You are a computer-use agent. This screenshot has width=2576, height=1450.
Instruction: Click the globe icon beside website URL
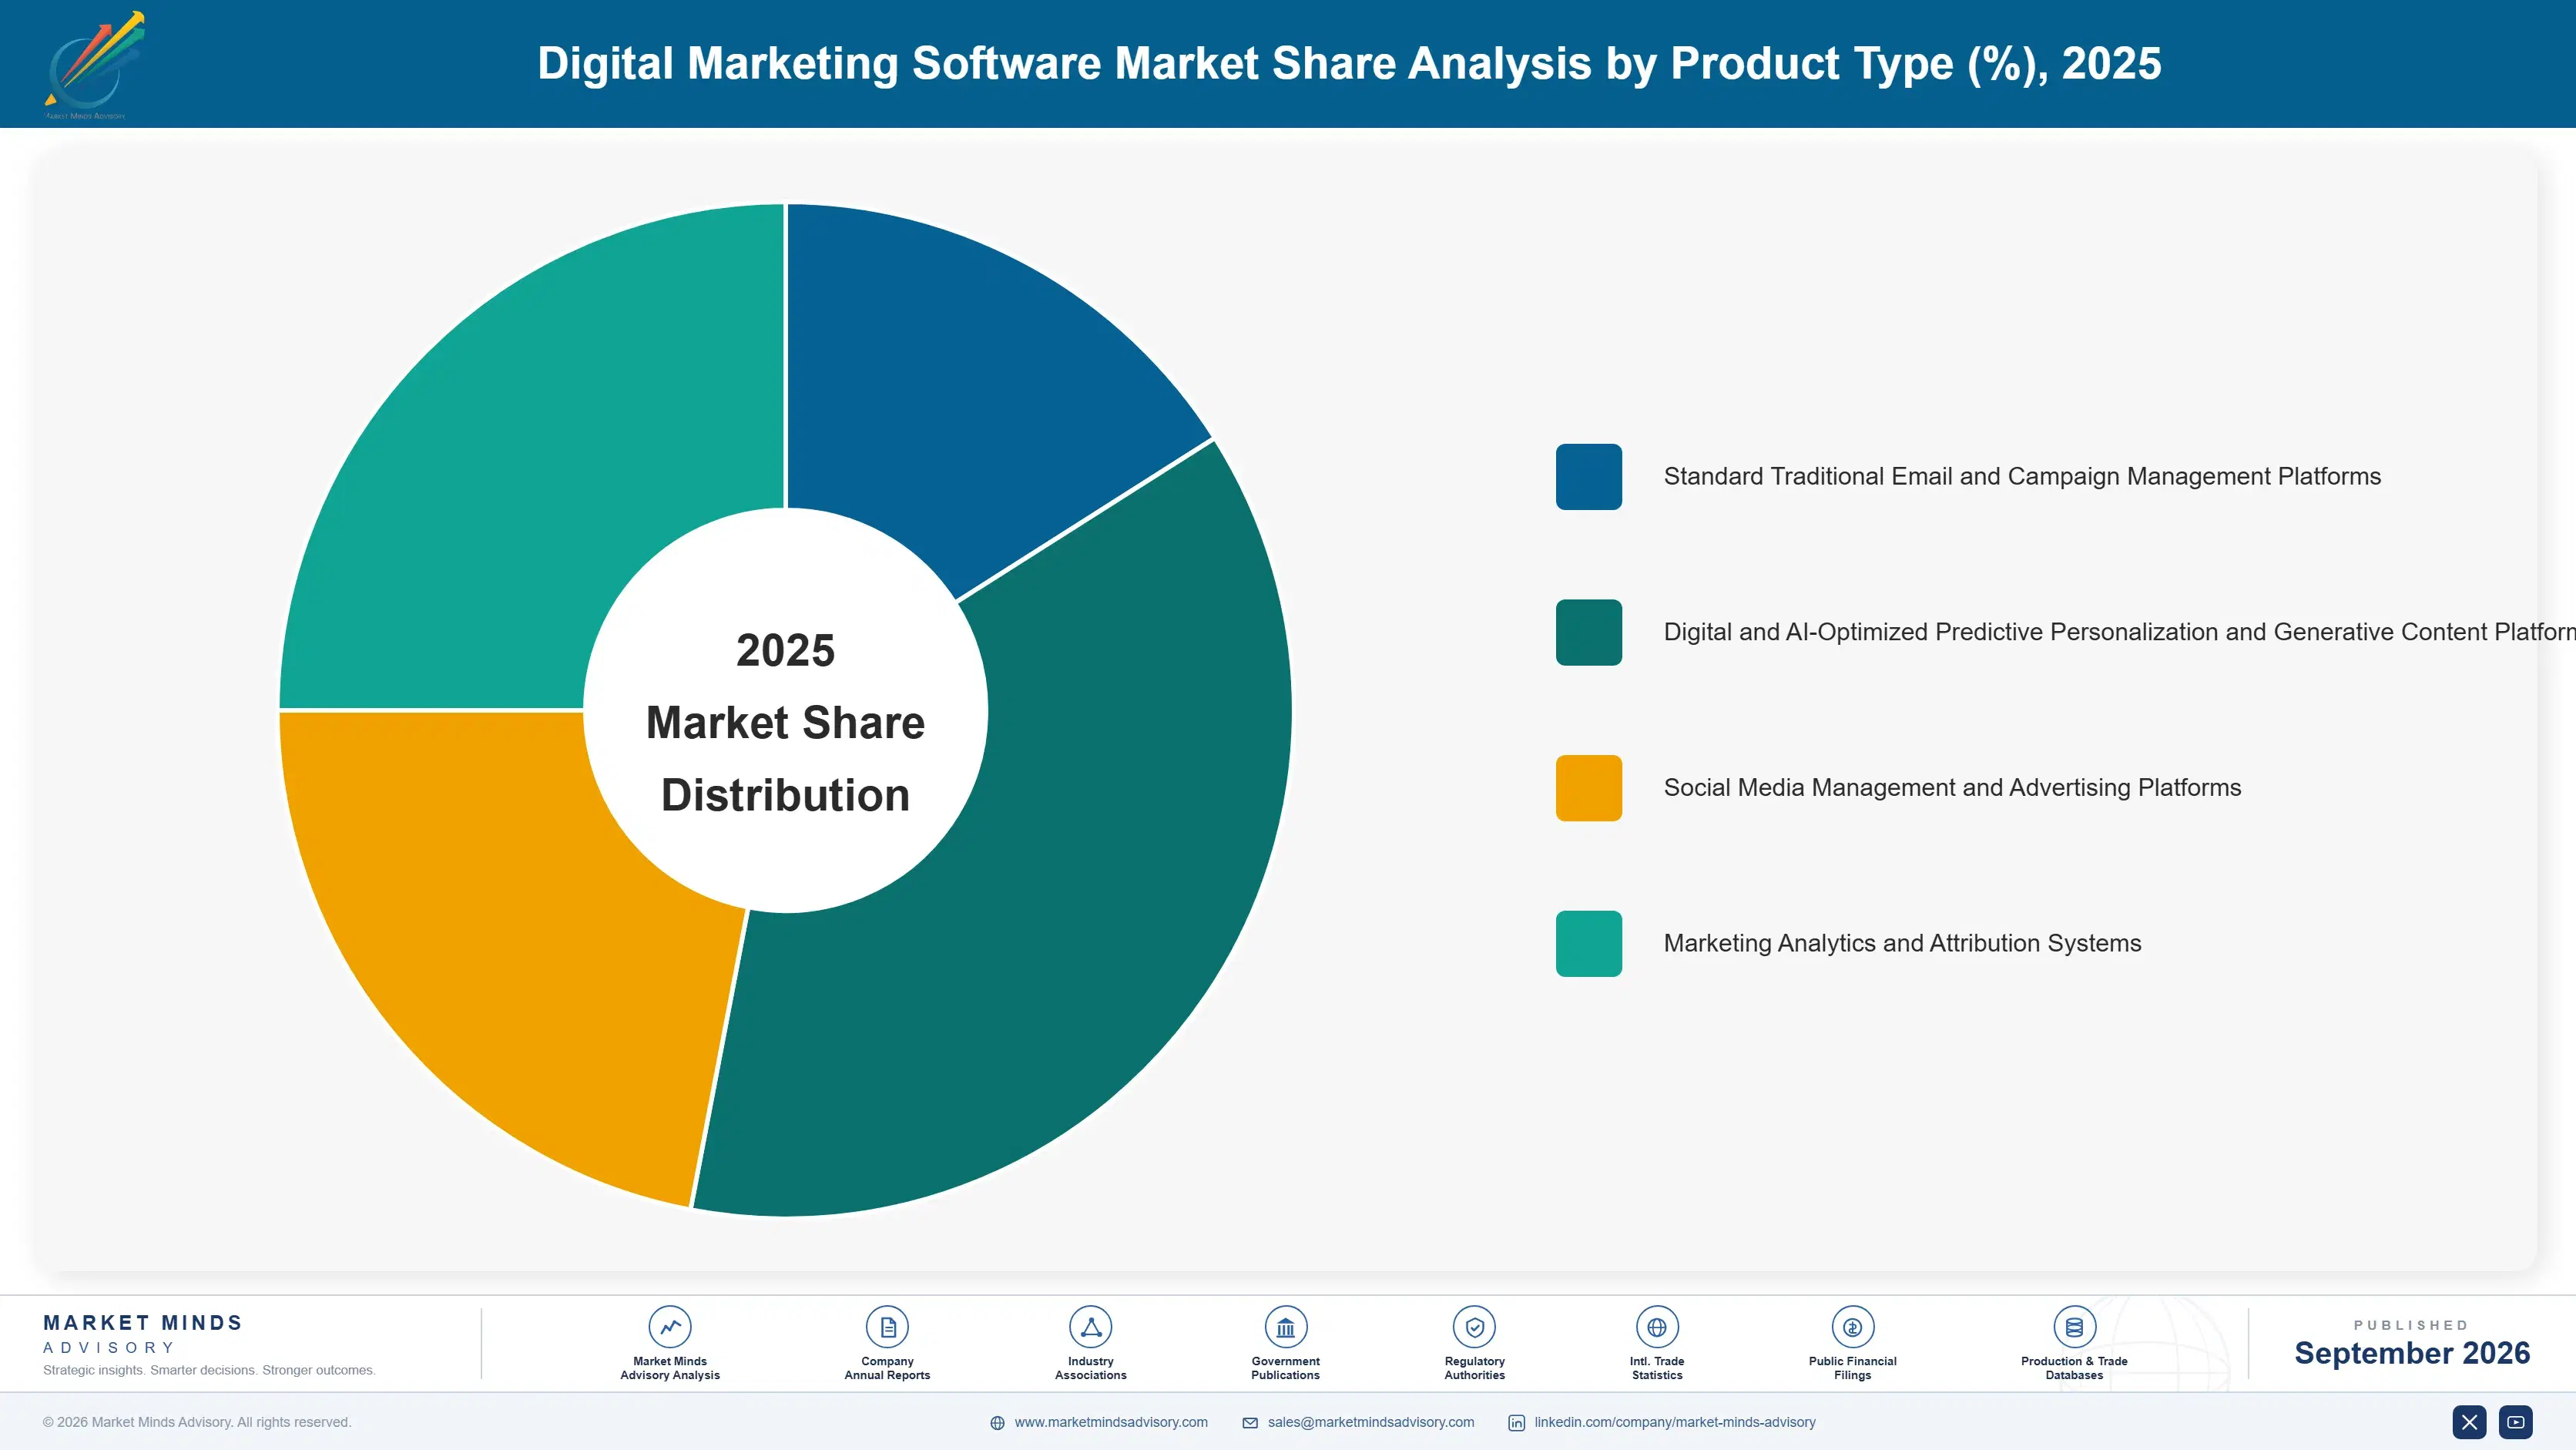(x=997, y=1423)
